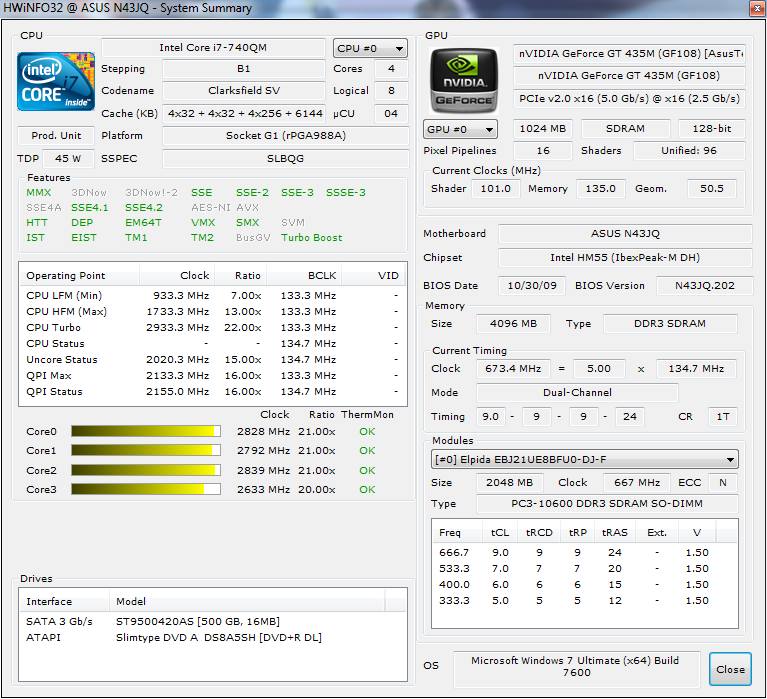
Task: Select the QPI Status row
Action: (x=213, y=391)
